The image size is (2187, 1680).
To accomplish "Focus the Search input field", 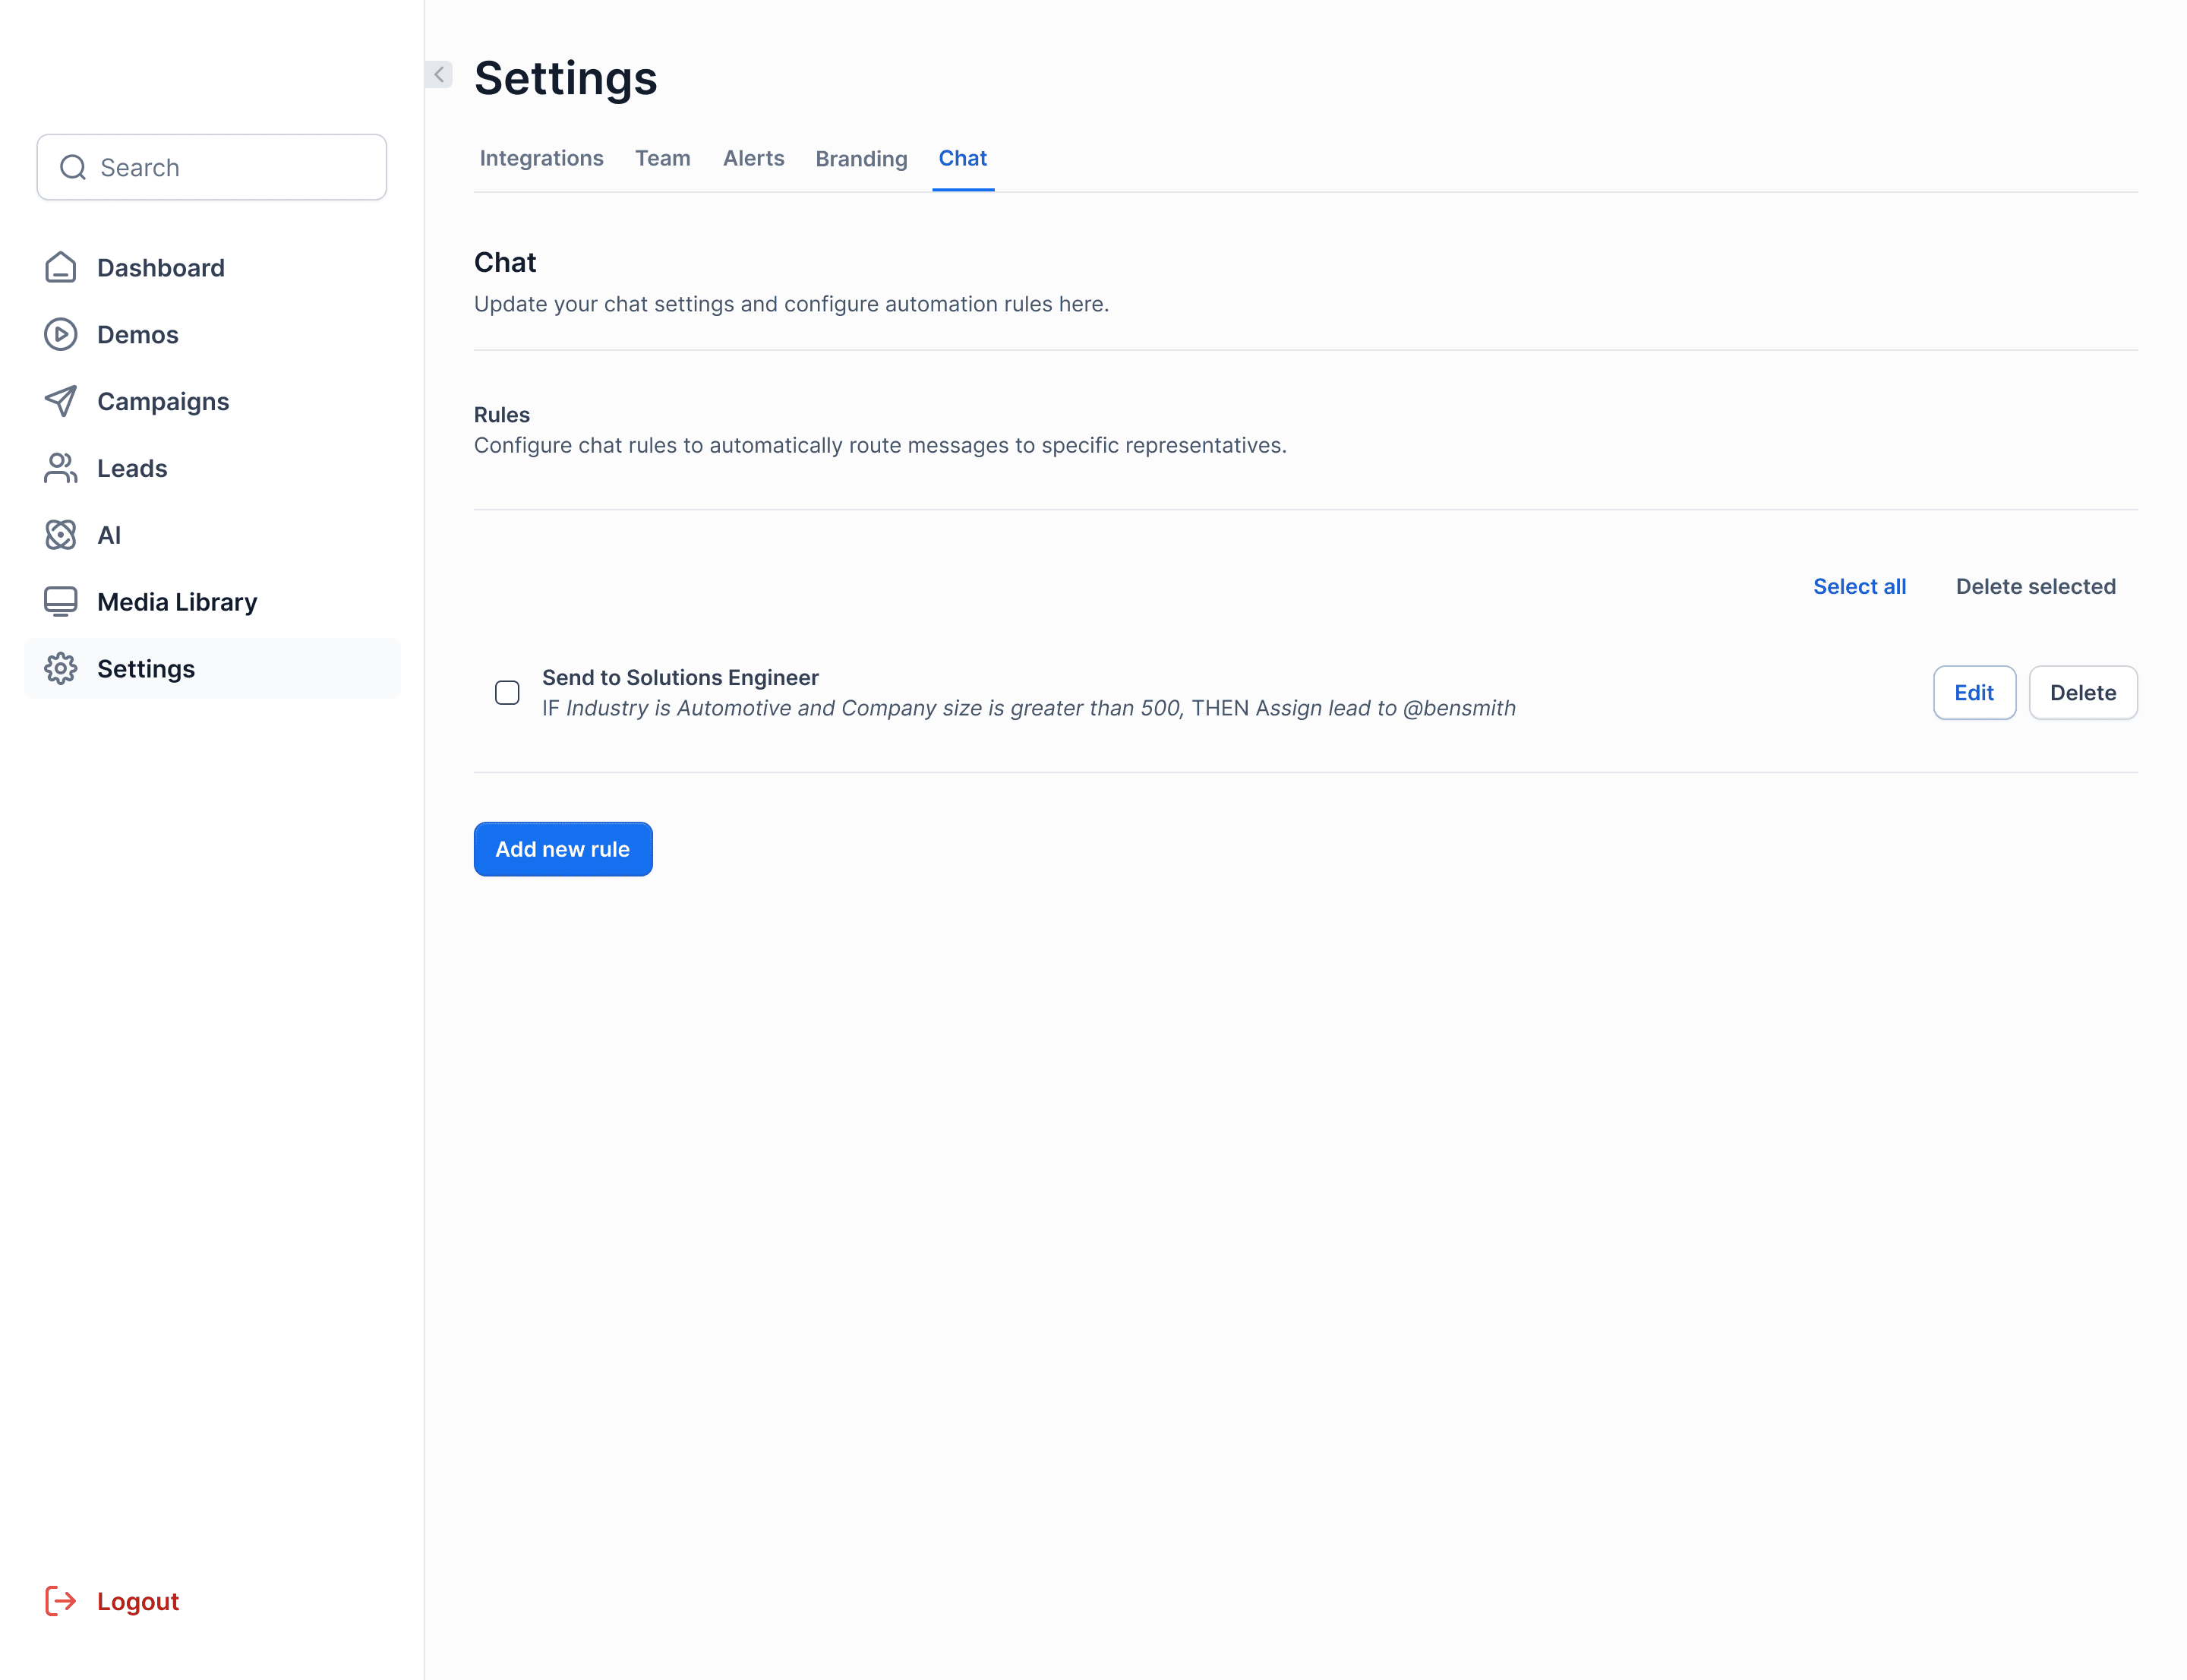I will tap(212, 167).
